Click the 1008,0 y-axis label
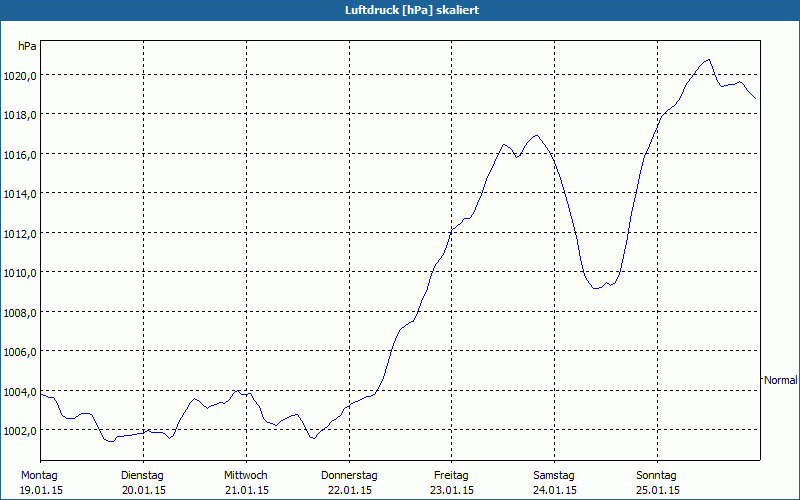Viewport: 800px width, 500px height. 20,312
